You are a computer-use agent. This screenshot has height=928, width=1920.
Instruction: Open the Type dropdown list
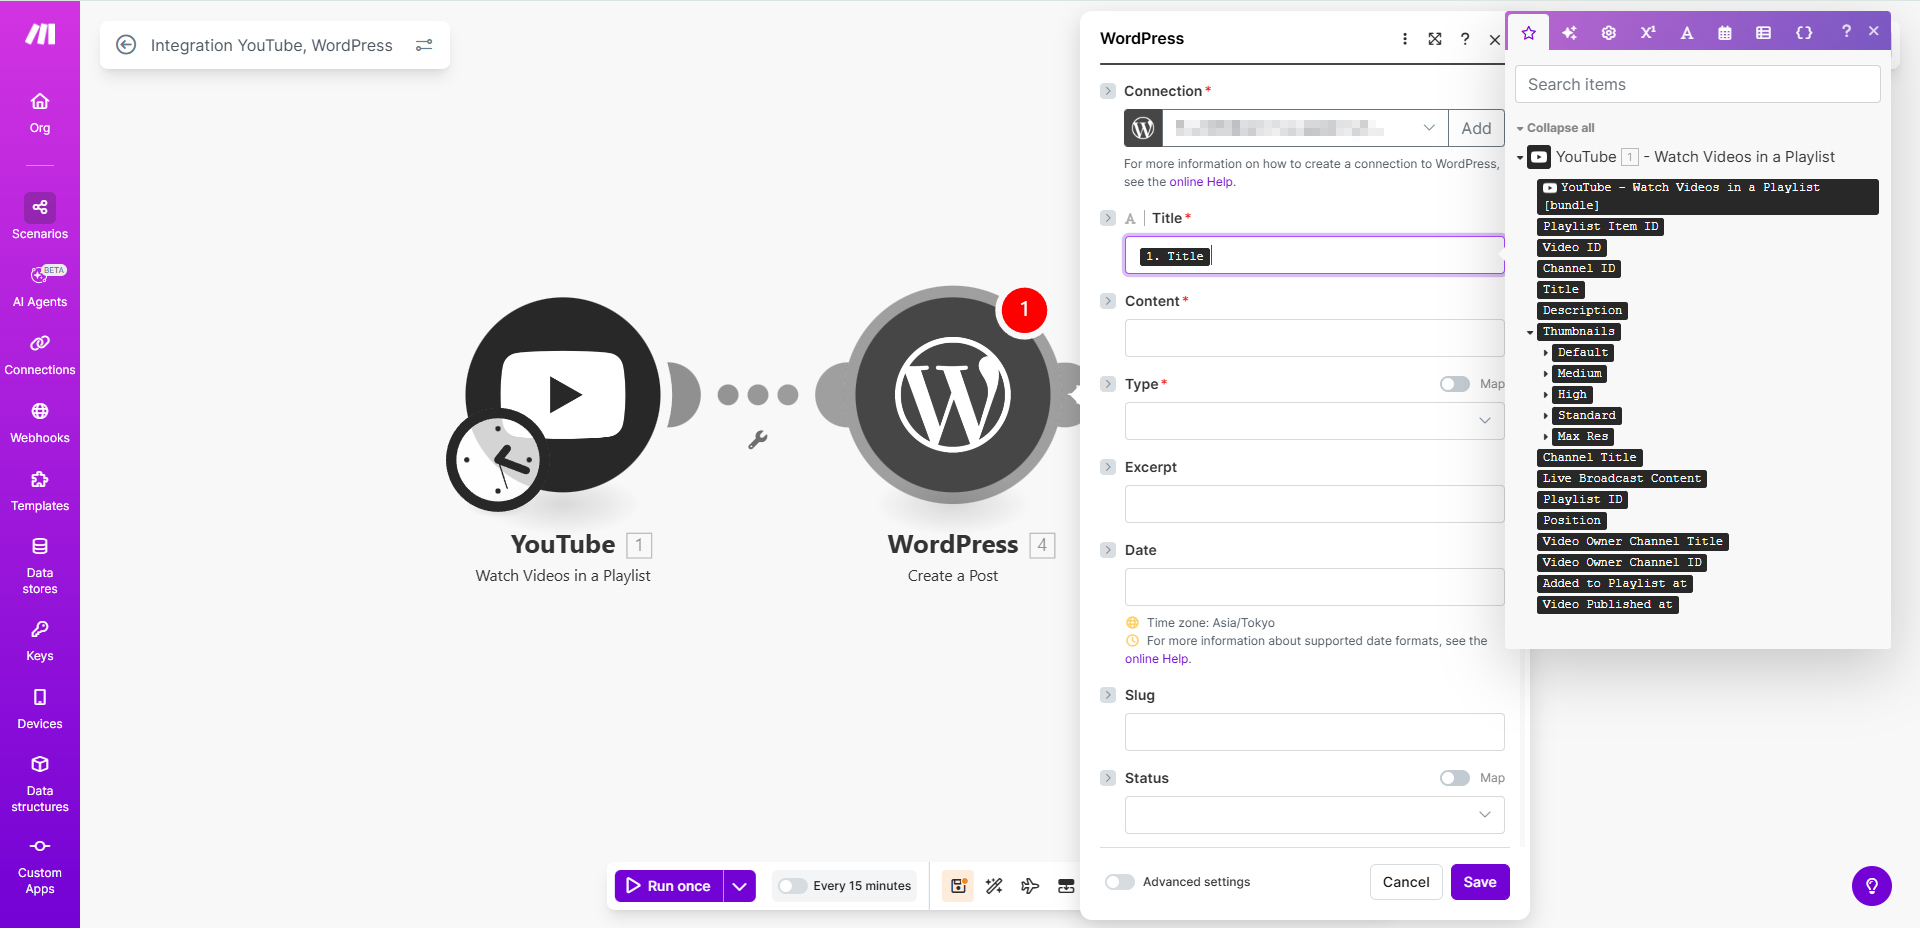tap(1314, 421)
